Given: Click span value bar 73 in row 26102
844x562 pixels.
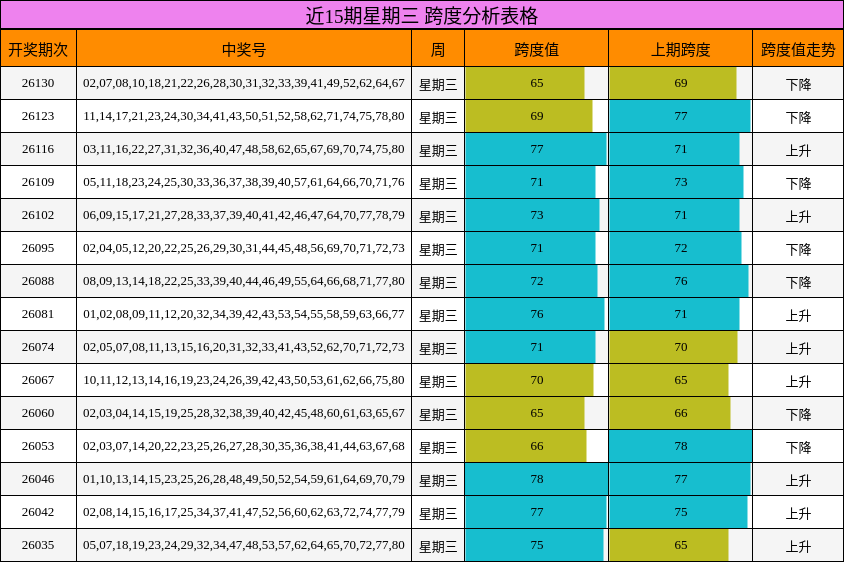Looking at the screenshot, I should tap(532, 215).
